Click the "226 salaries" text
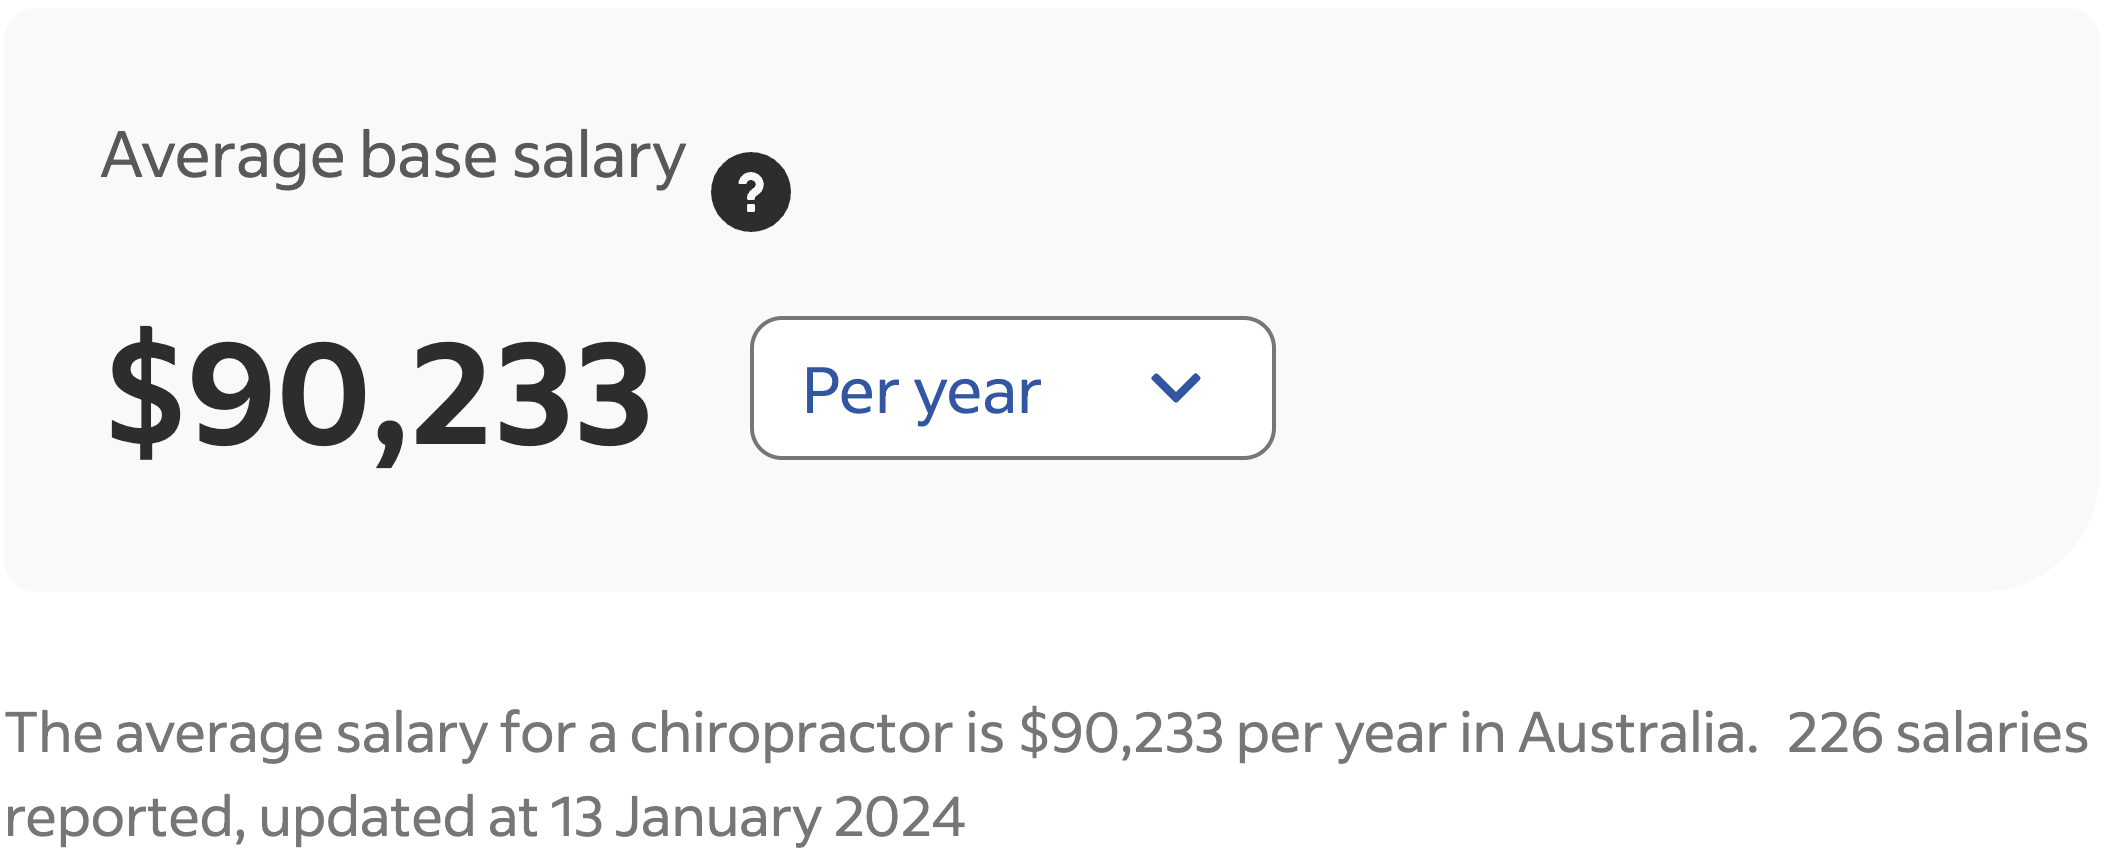Image resolution: width=2112 pixels, height=854 pixels. (1936, 733)
